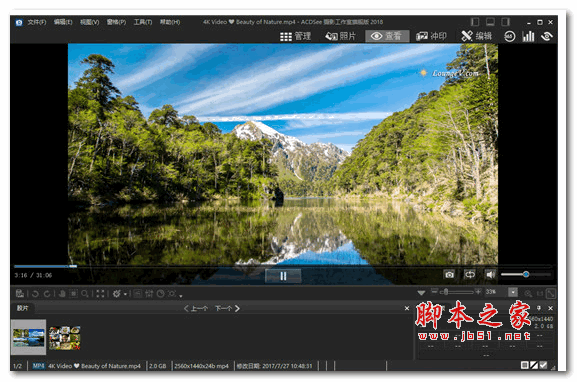
Task: Click the 2.0 GB size in status bar
Action: [x=157, y=366]
